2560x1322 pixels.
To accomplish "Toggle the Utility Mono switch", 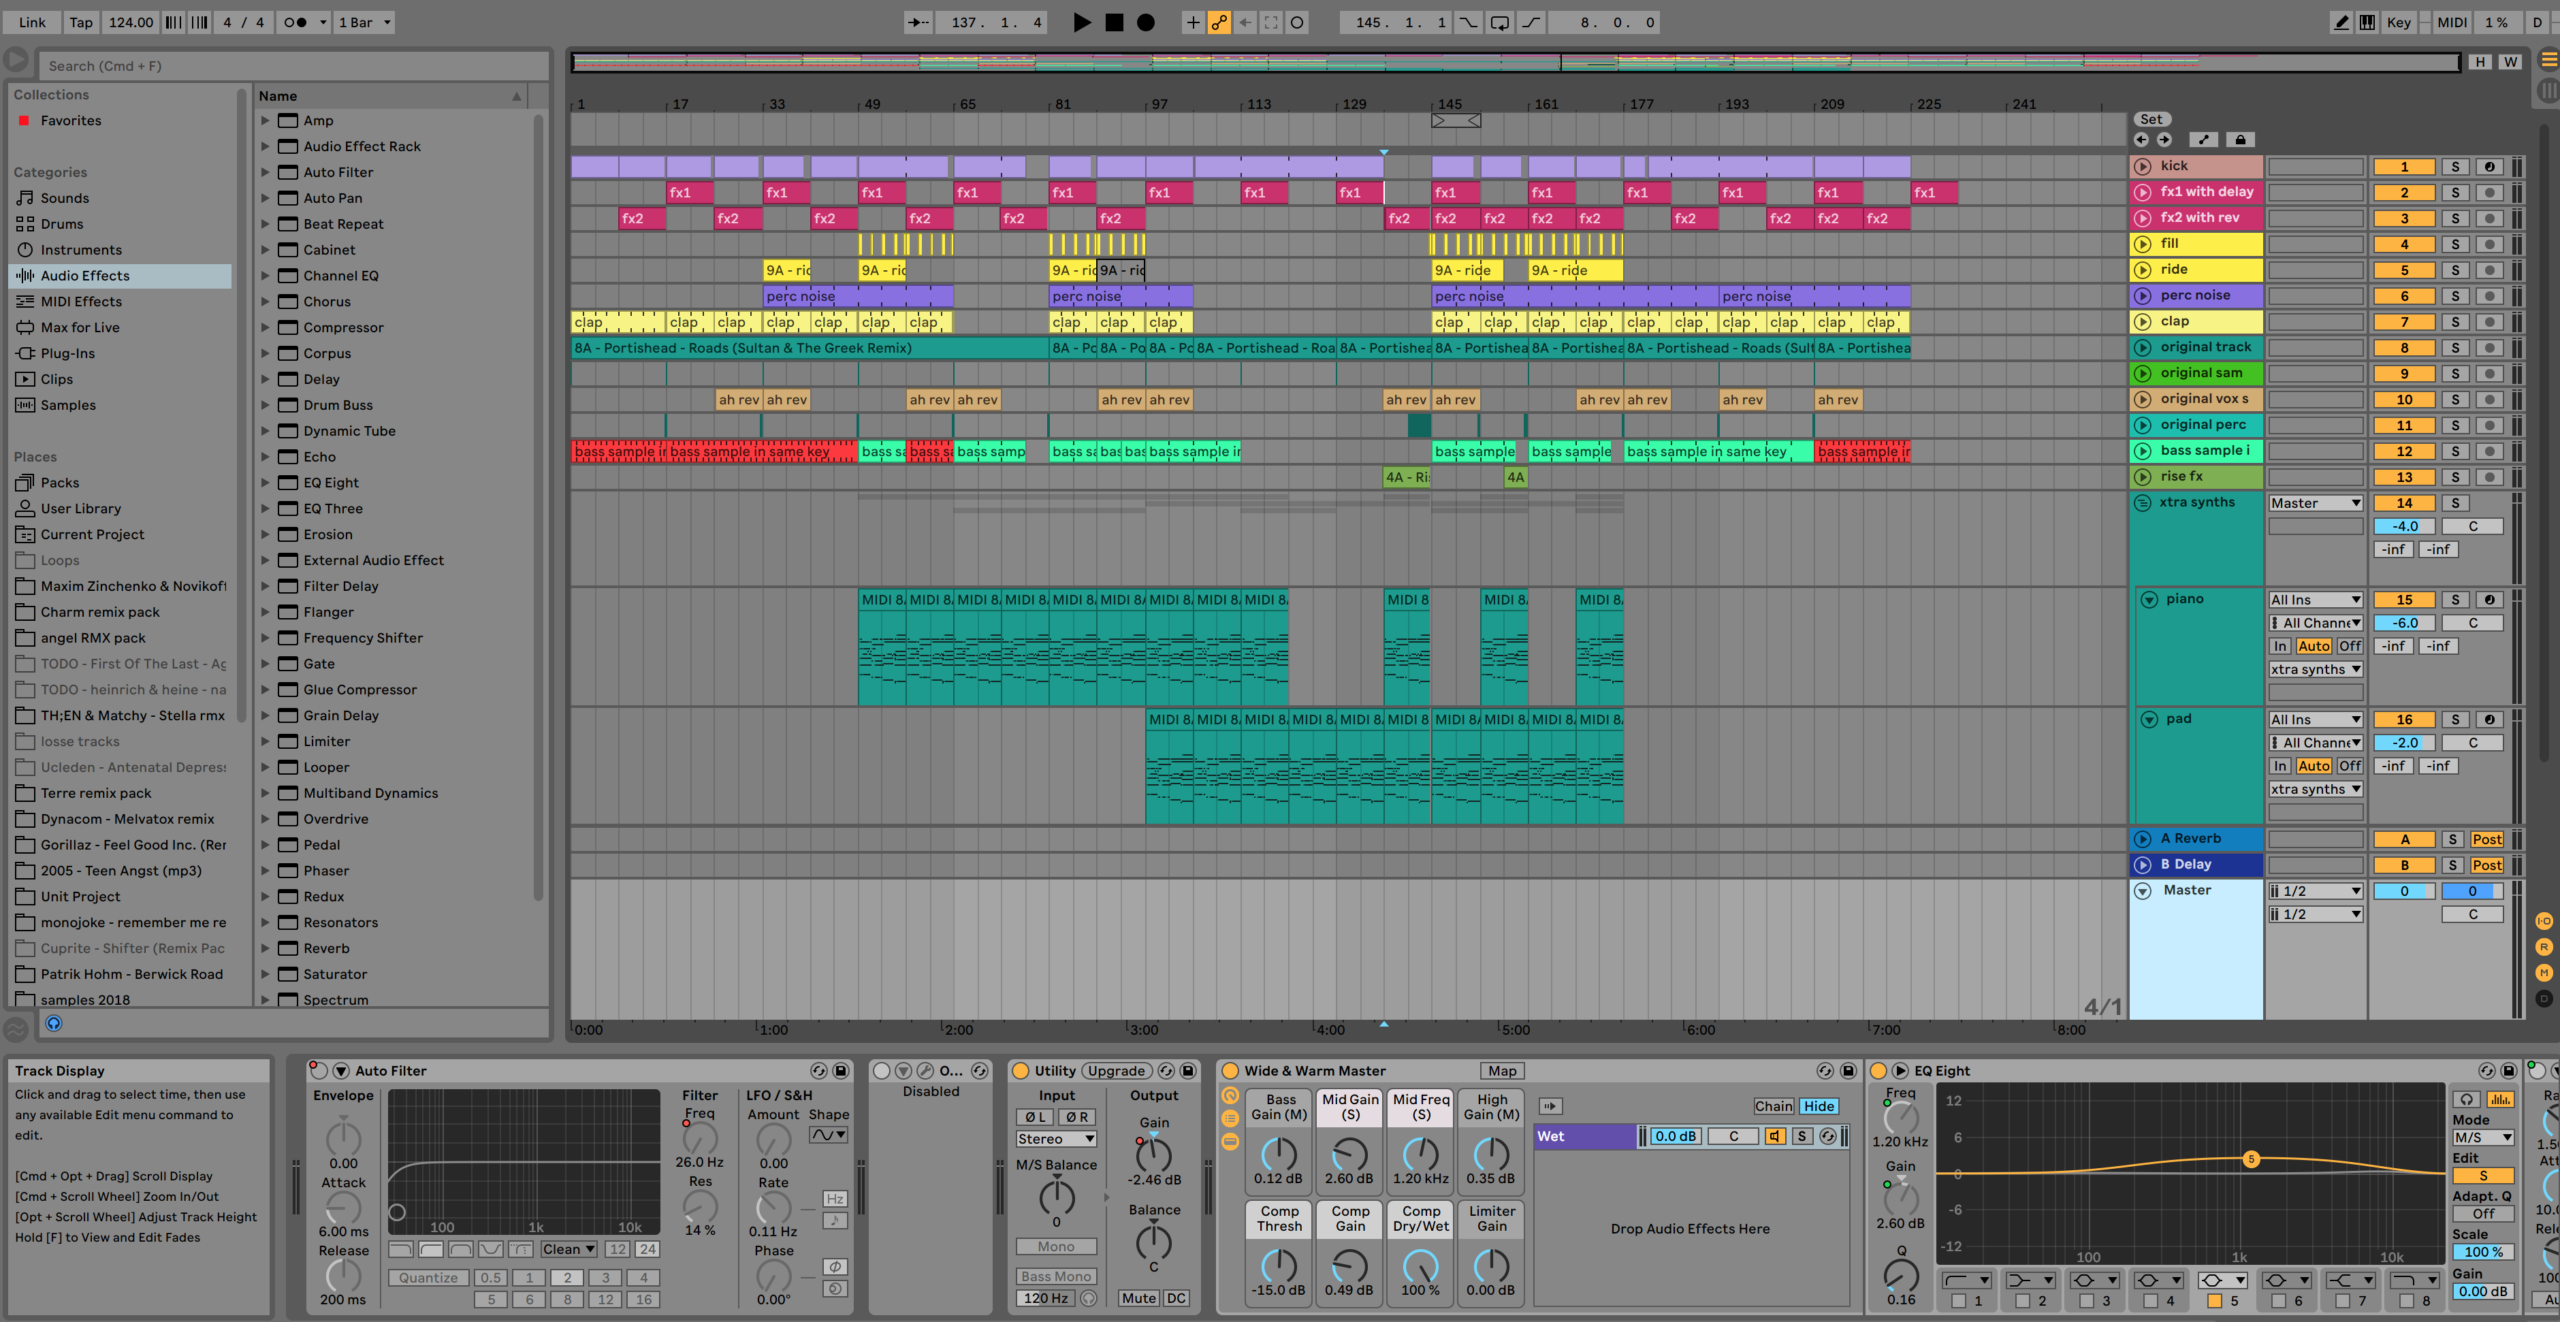I will [x=1056, y=1247].
